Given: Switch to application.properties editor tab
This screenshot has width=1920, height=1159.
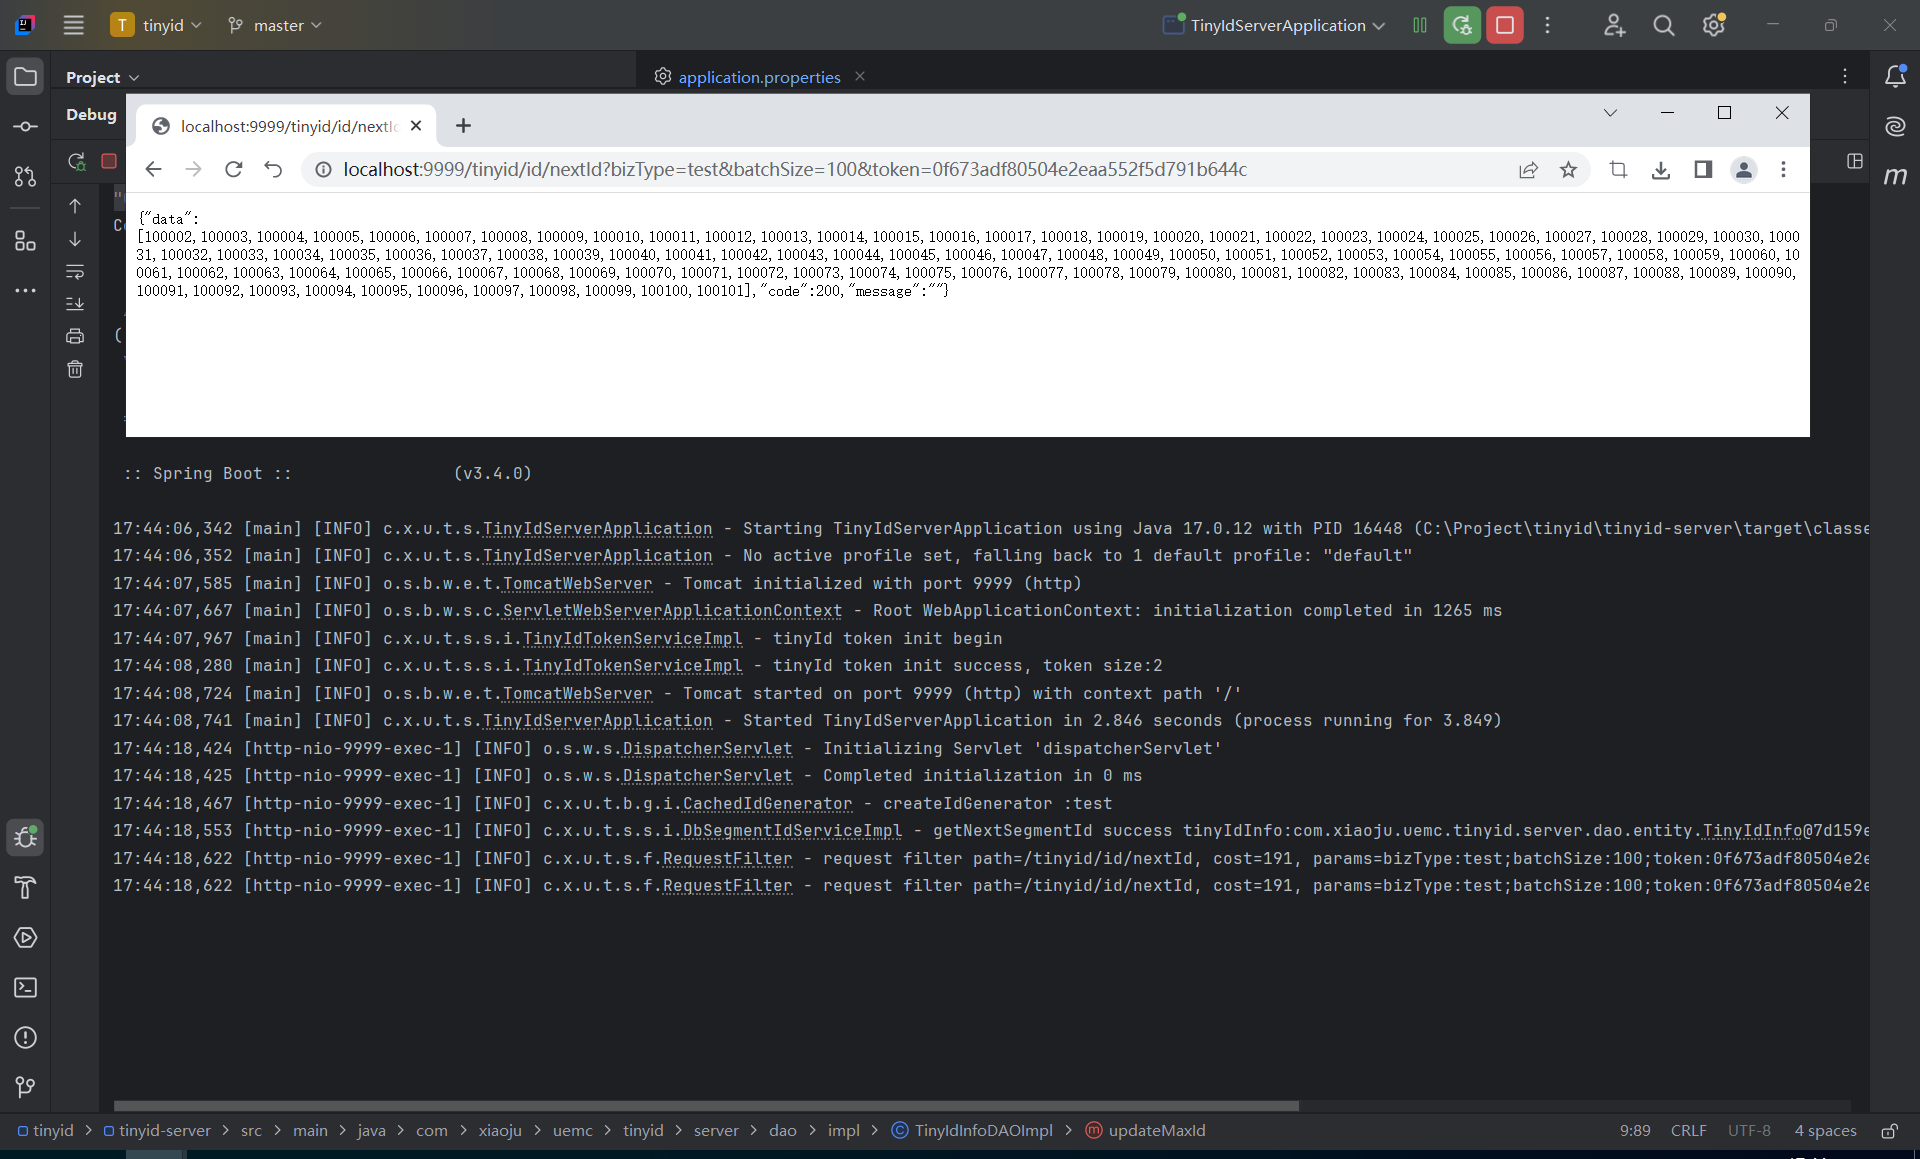Looking at the screenshot, I should click(758, 77).
